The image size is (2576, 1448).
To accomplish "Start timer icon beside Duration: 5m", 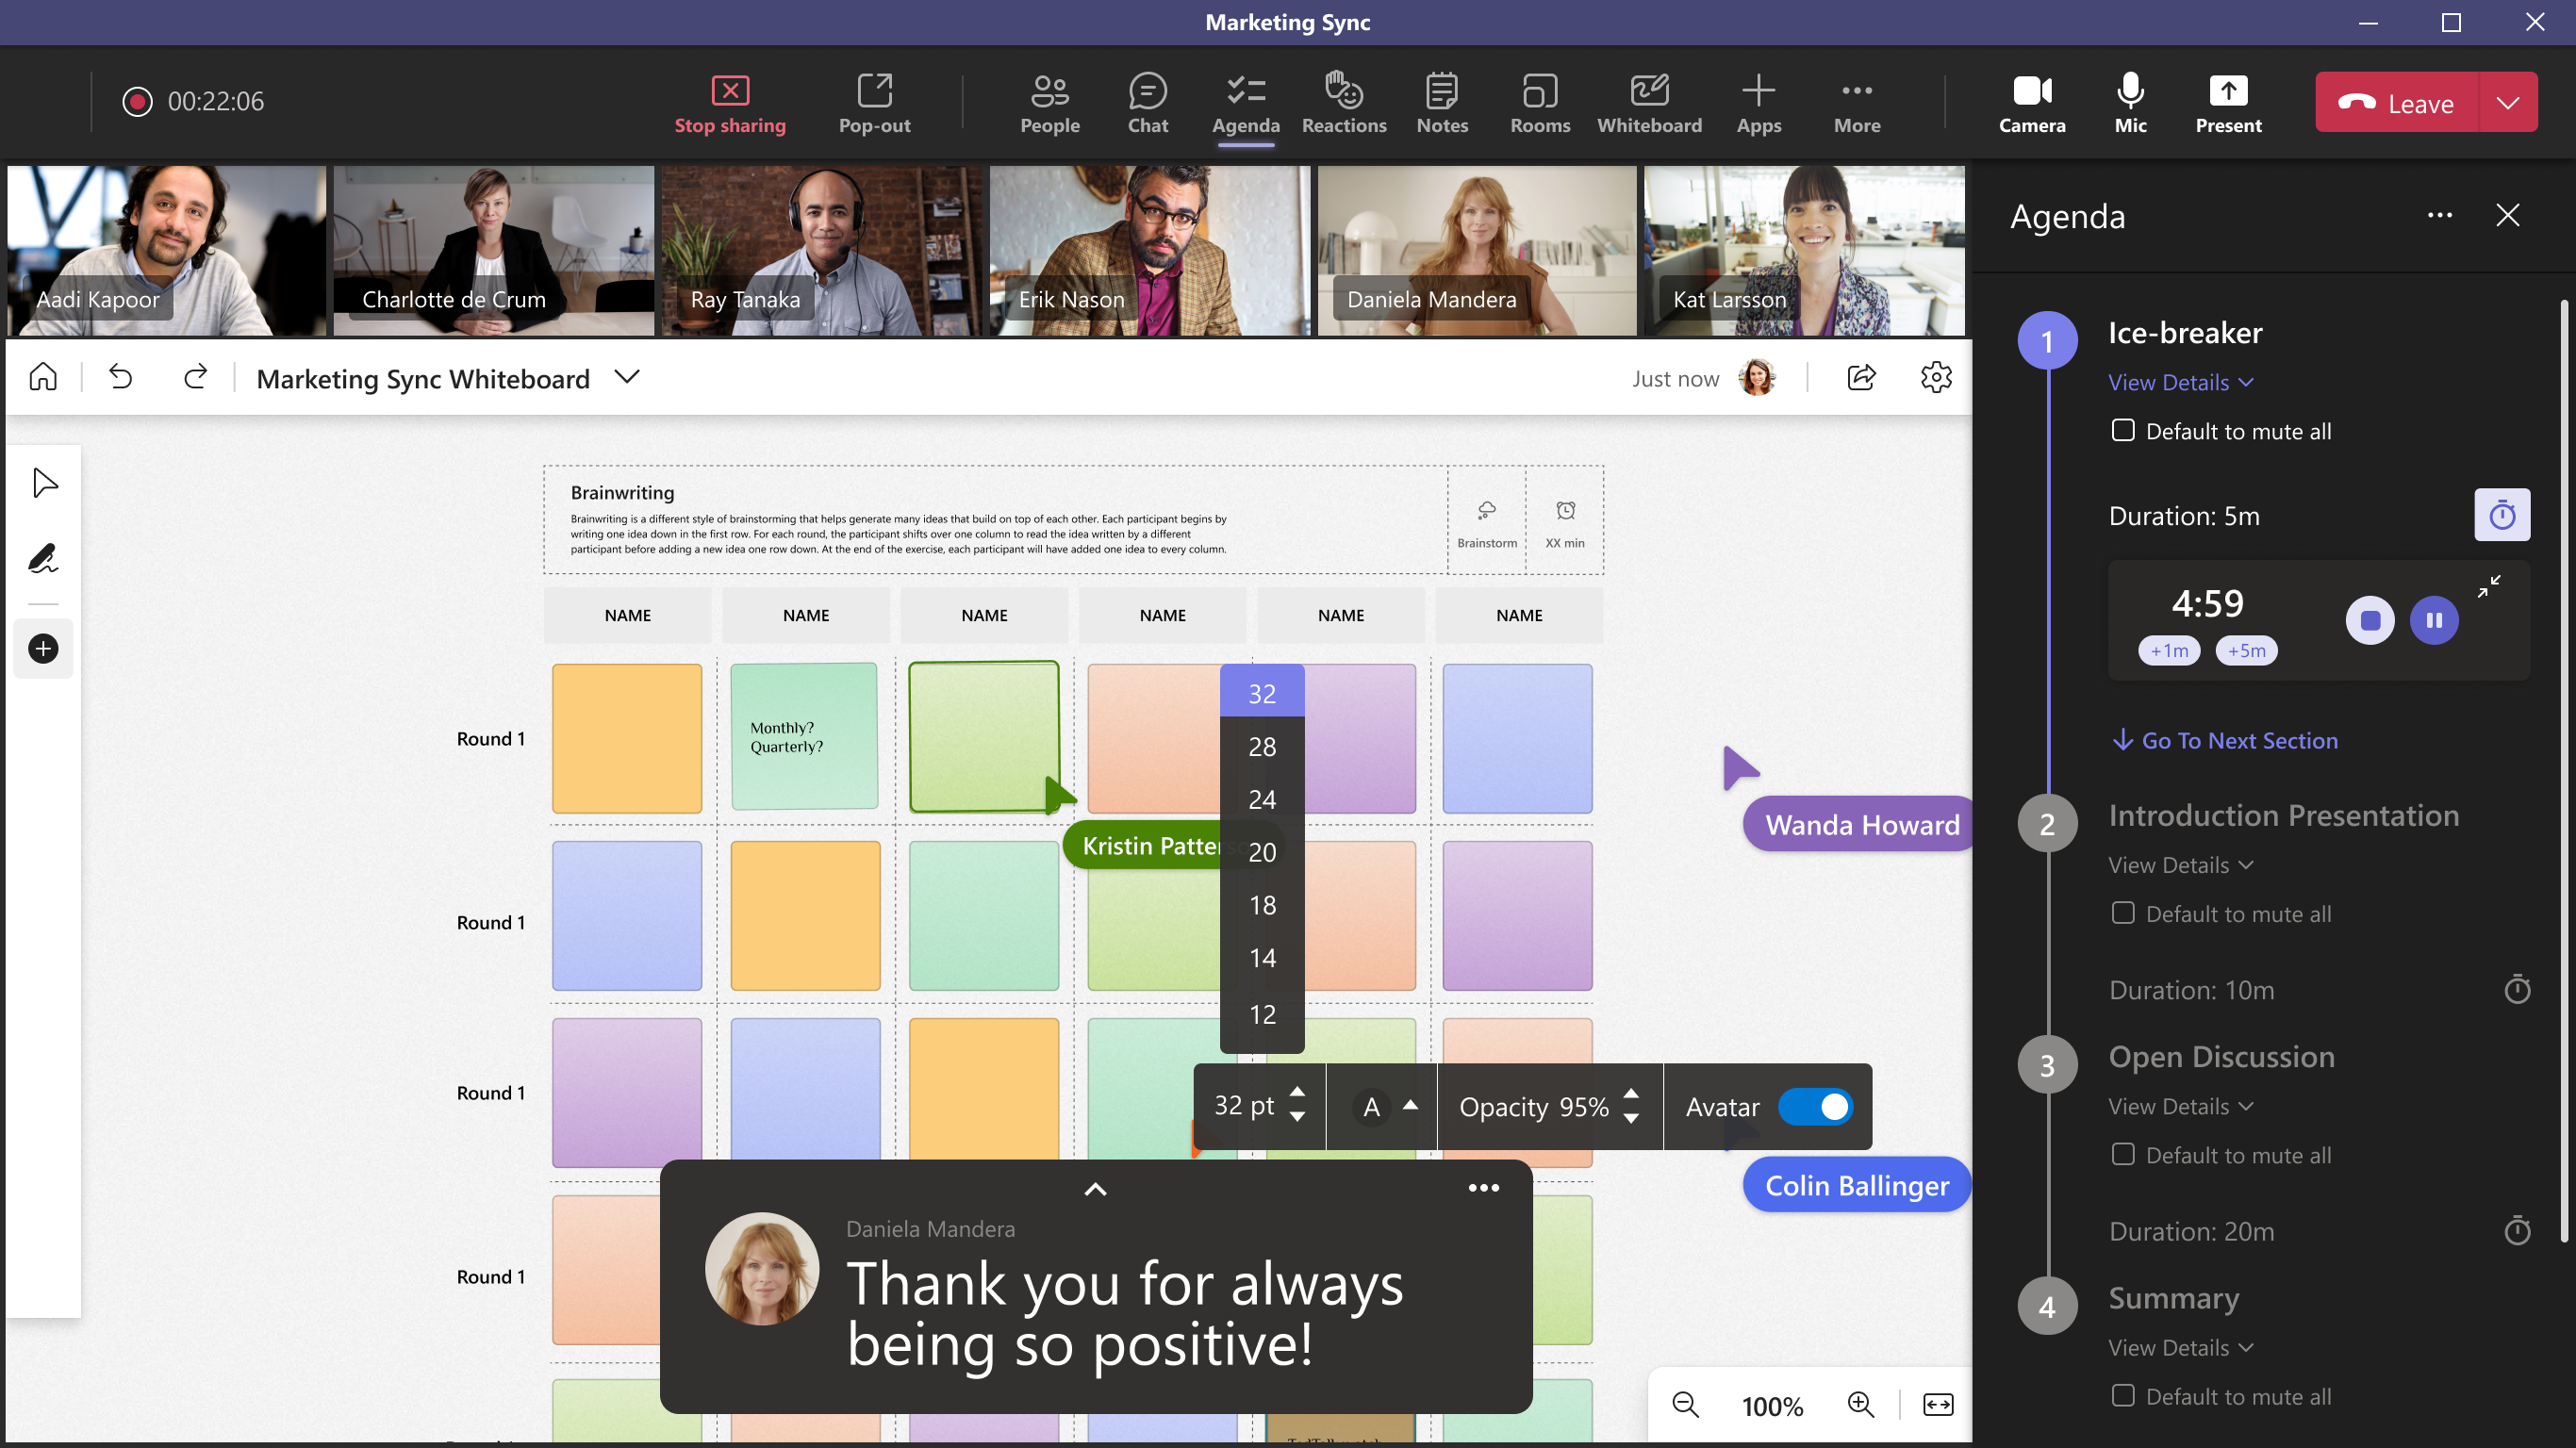I will point(2501,515).
